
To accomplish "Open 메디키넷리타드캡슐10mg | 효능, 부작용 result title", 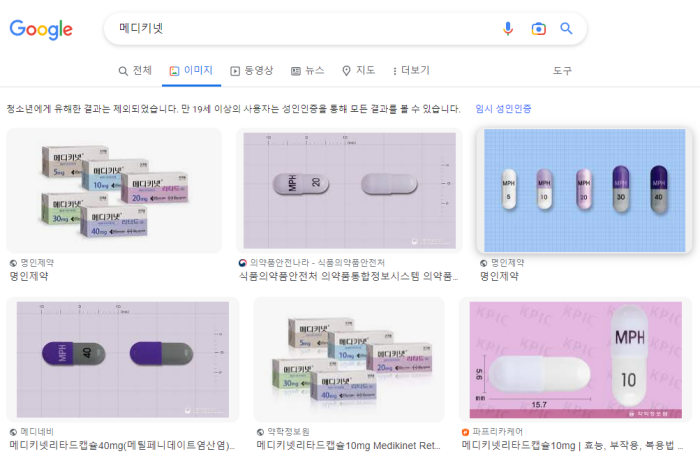I will [x=572, y=445].
